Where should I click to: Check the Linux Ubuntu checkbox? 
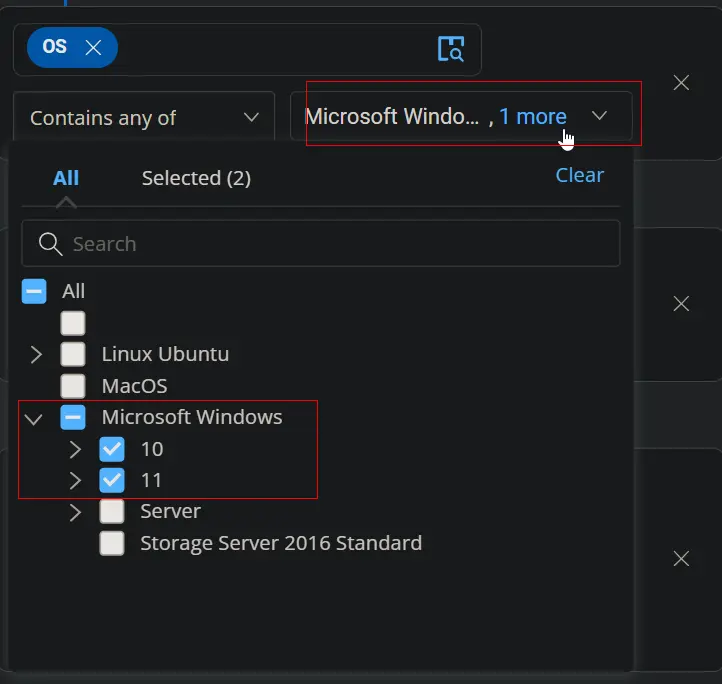[73, 354]
